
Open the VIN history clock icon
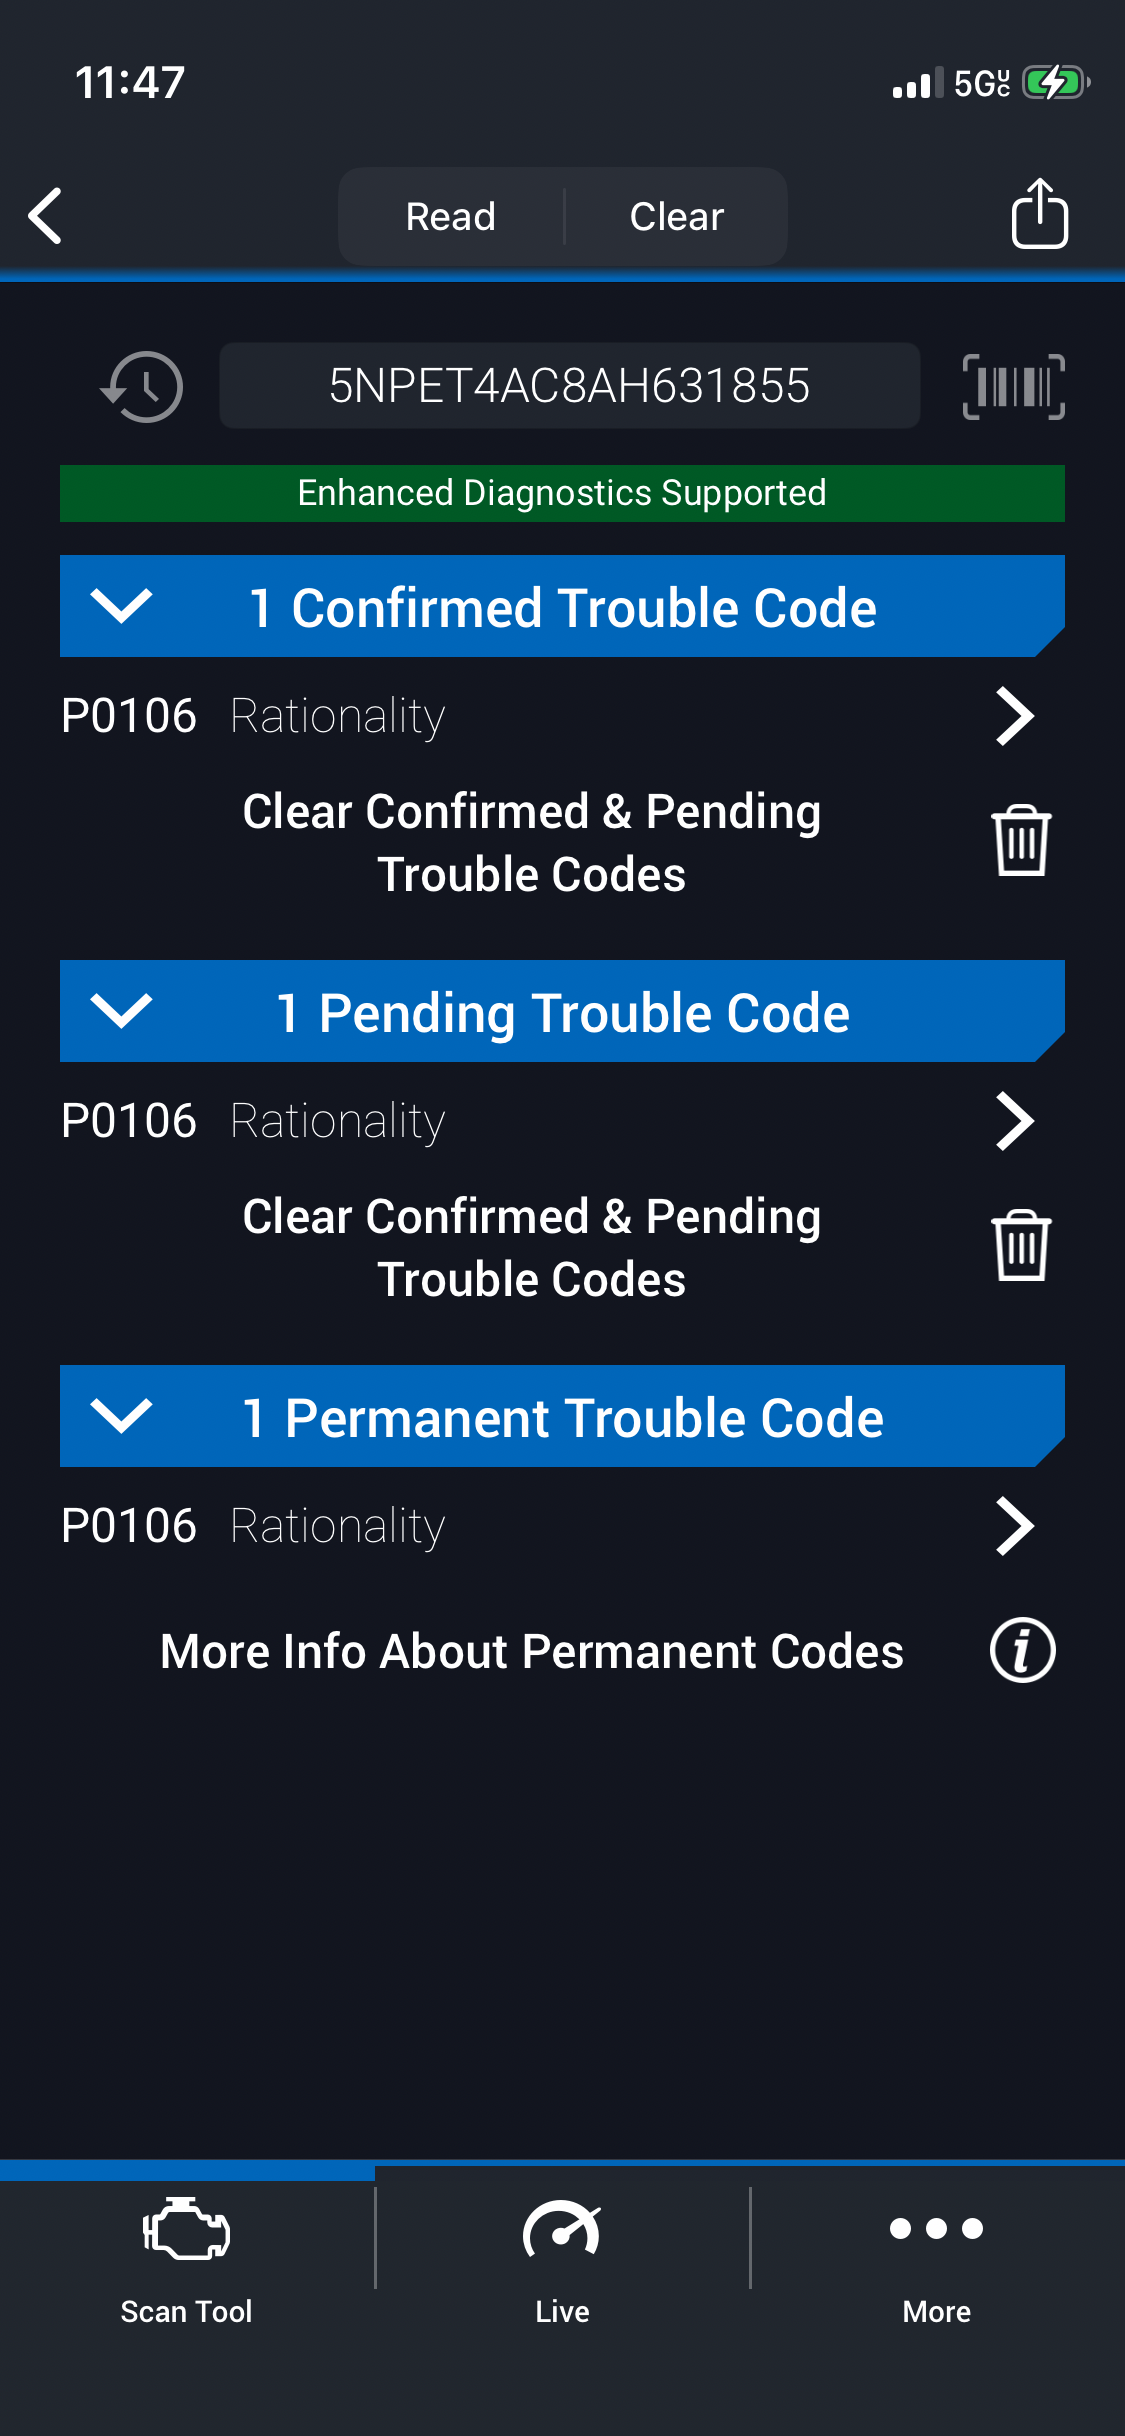click(142, 386)
